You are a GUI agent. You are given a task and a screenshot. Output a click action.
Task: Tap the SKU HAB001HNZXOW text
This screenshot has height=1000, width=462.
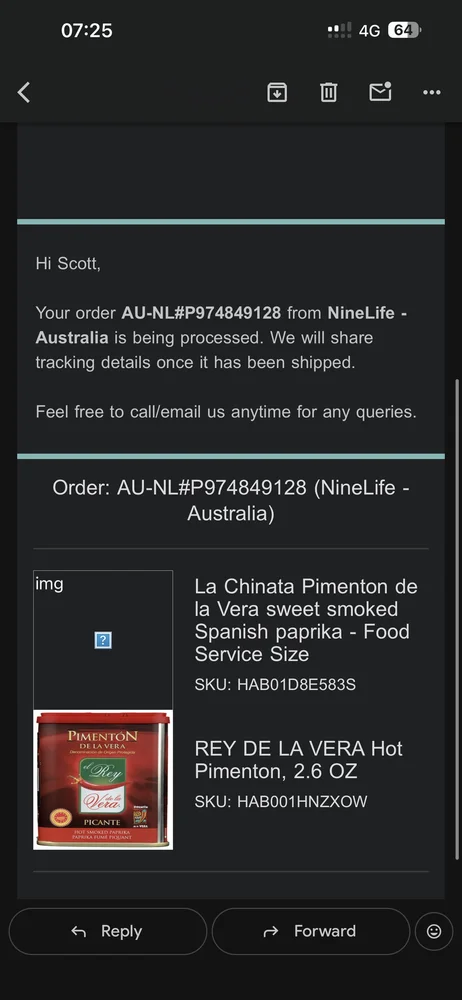[x=281, y=802]
